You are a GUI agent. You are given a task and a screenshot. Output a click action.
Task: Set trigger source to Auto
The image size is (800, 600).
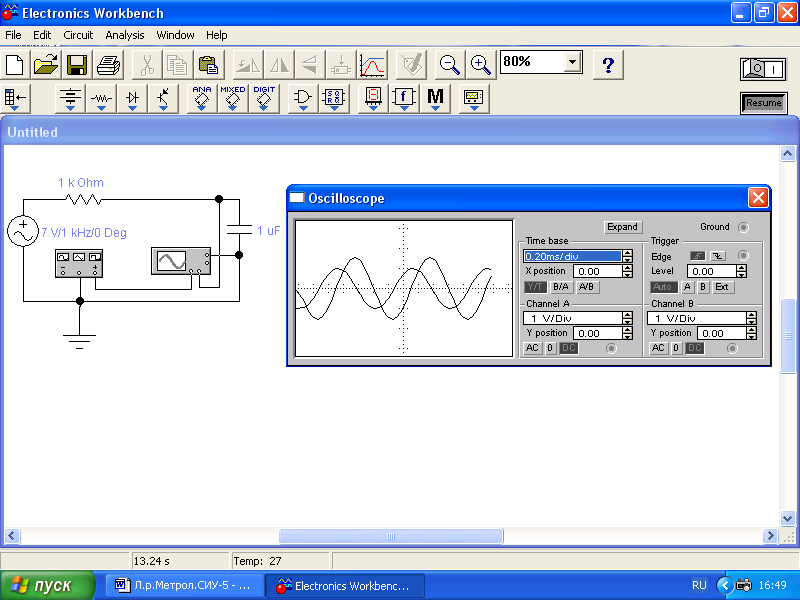point(663,287)
